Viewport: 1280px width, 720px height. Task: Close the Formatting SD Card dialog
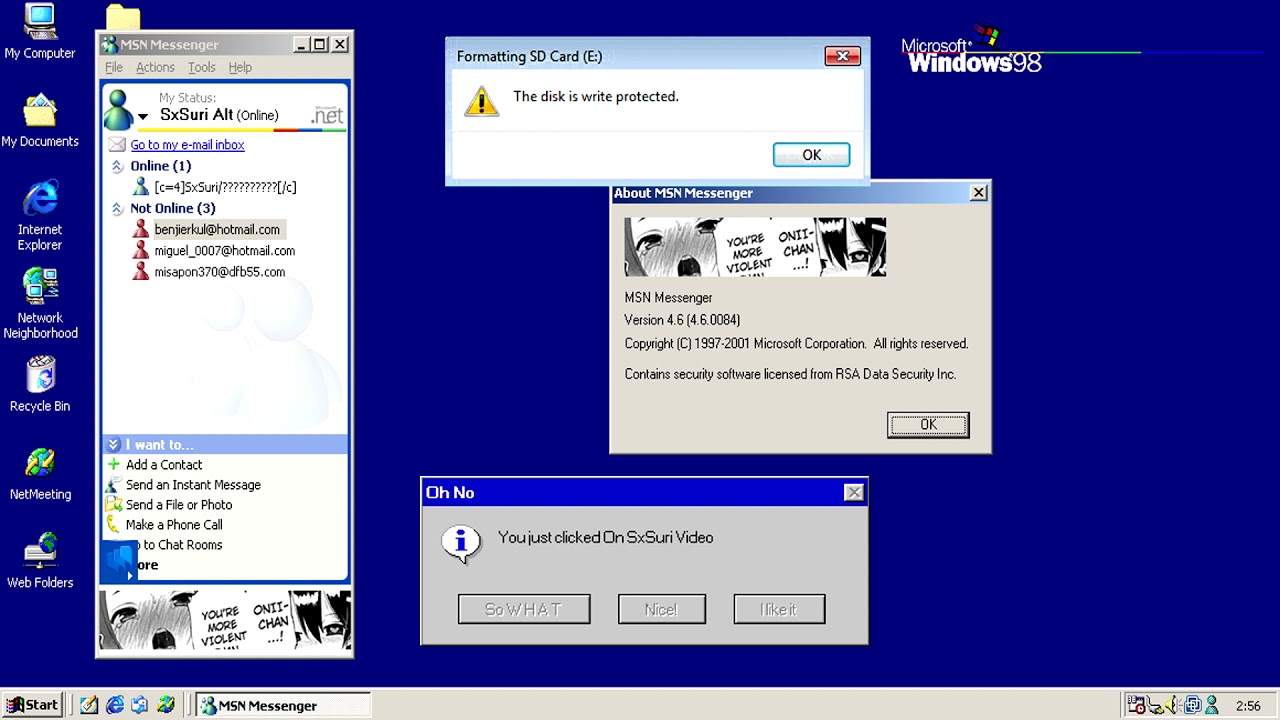(x=842, y=56)
